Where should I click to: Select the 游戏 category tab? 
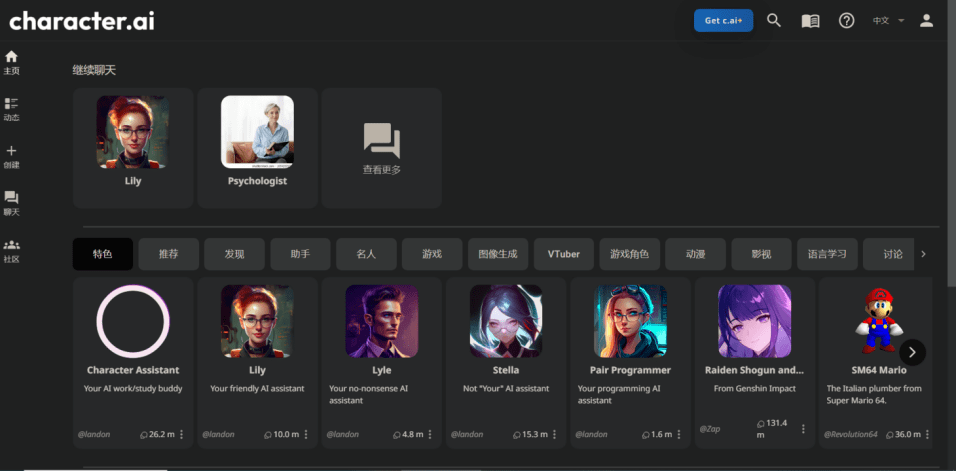tap(432, 254)
